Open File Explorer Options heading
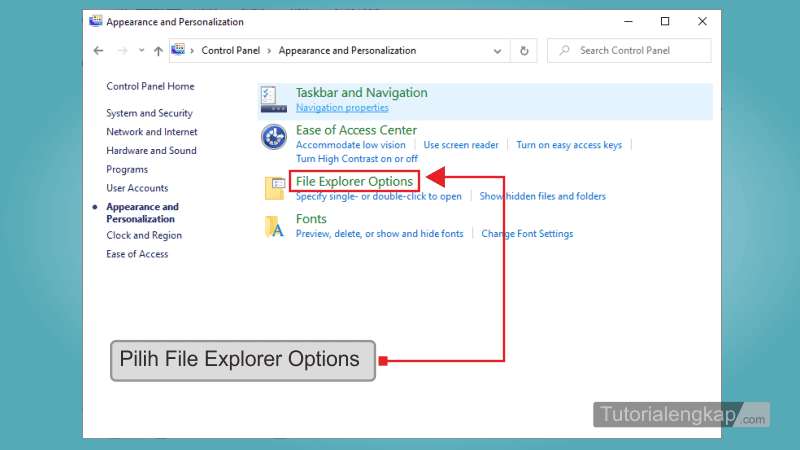 pos(354,181)
